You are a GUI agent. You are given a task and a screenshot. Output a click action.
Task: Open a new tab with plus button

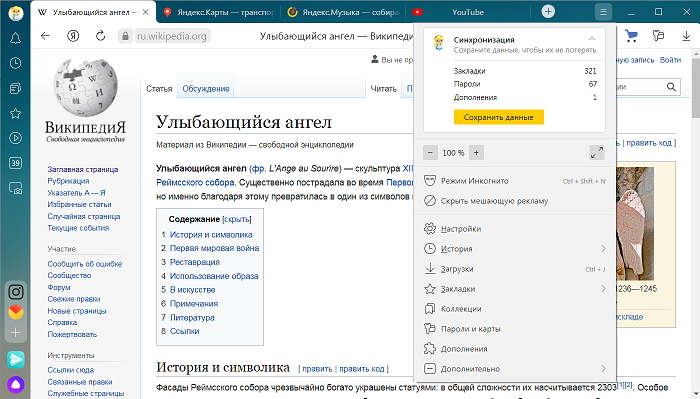548,12
